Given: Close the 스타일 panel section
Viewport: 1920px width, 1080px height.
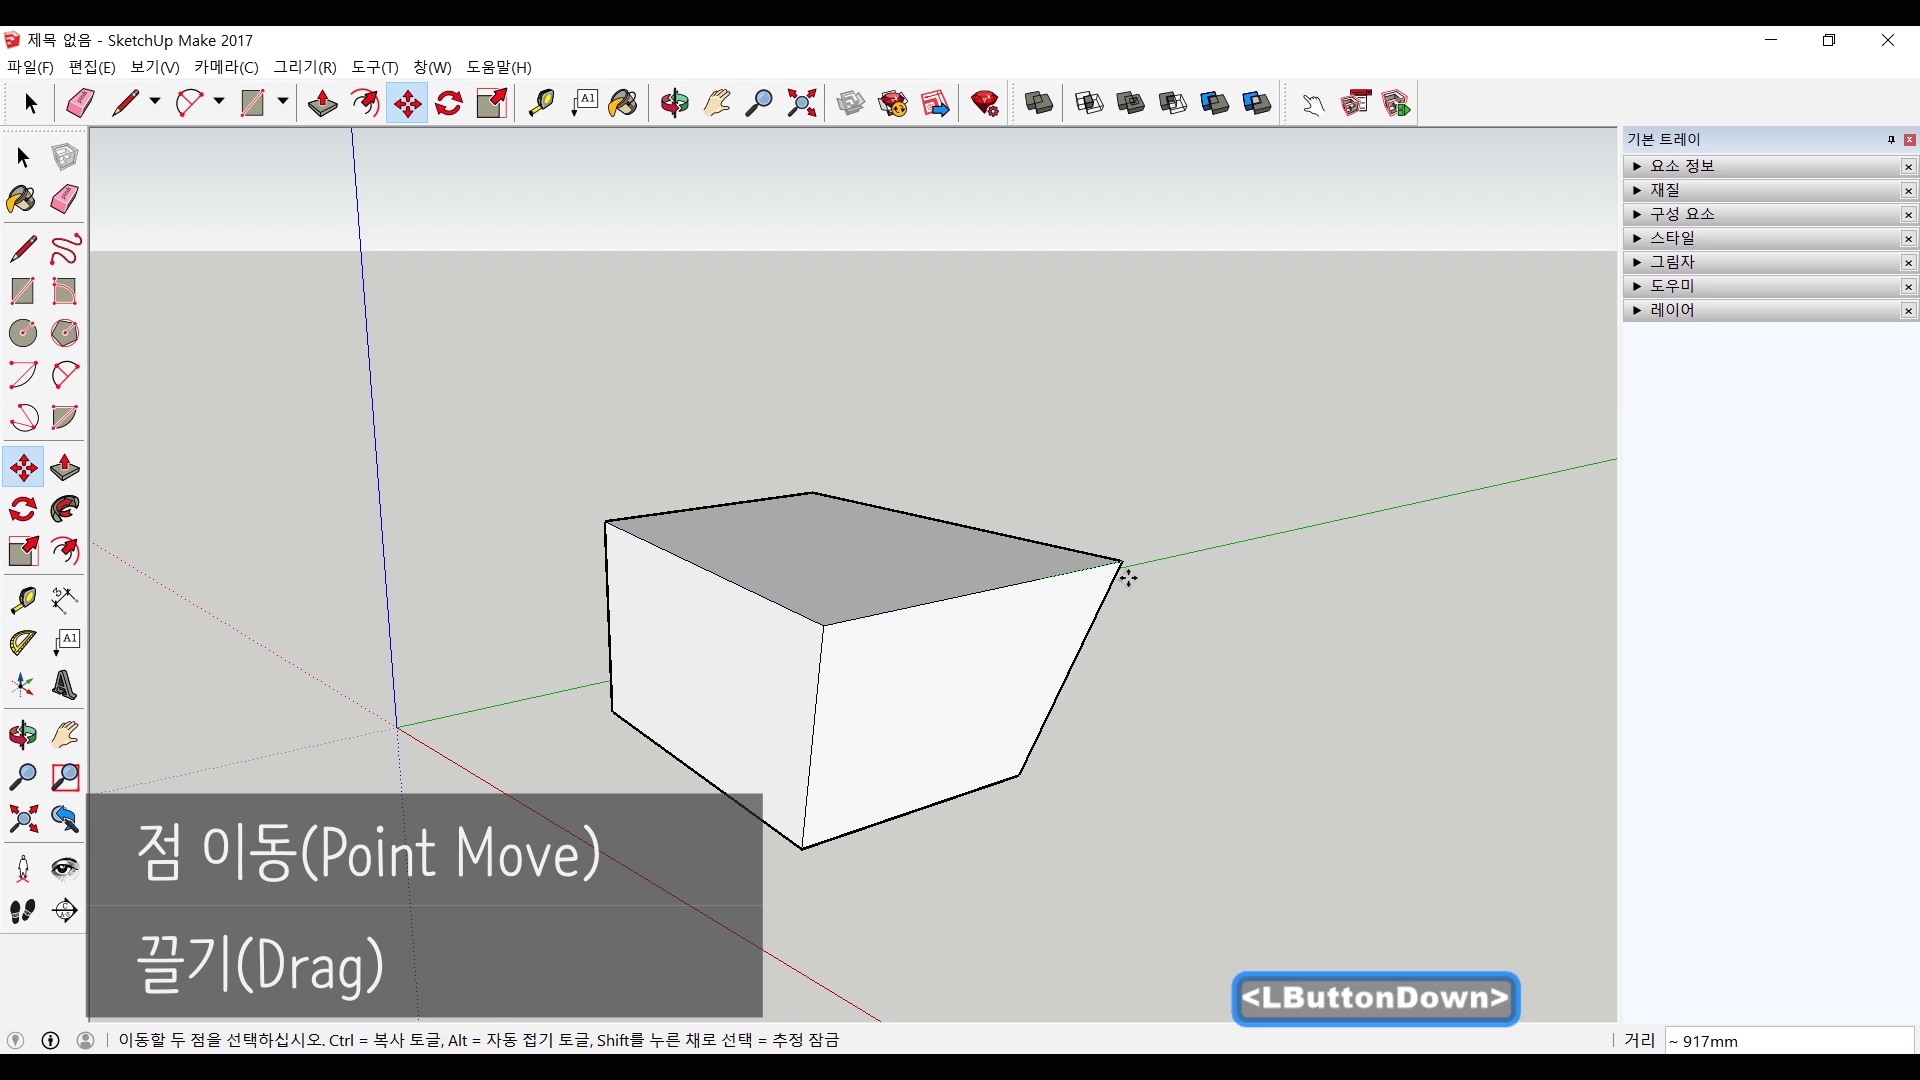Looking at the screenshot, I should click(1908, 238).
